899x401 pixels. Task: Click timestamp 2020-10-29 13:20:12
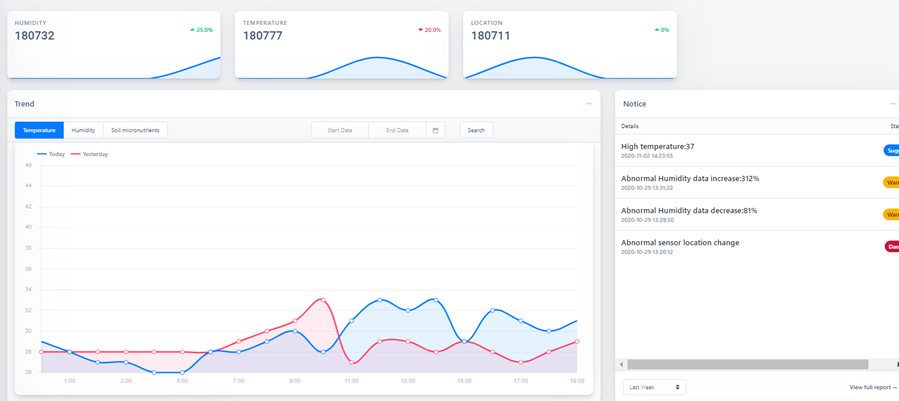[x=647, y=252]
